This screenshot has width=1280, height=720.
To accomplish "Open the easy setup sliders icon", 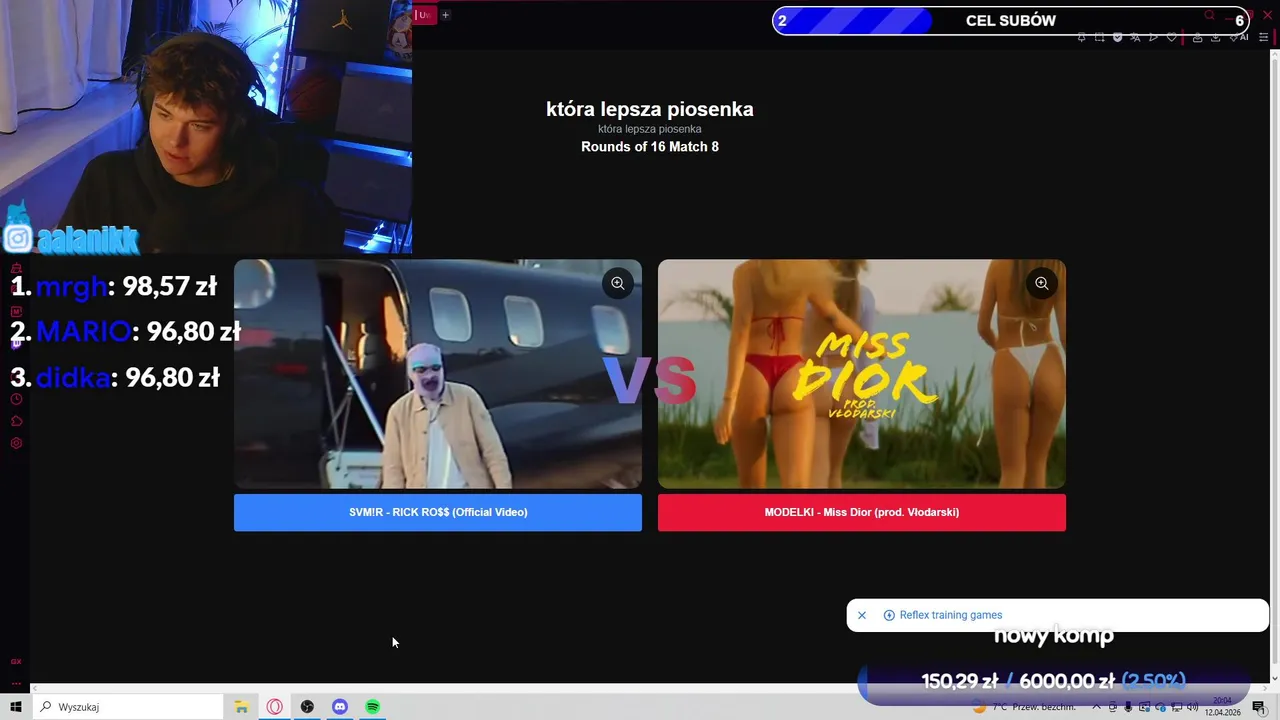I will 1263,37.
